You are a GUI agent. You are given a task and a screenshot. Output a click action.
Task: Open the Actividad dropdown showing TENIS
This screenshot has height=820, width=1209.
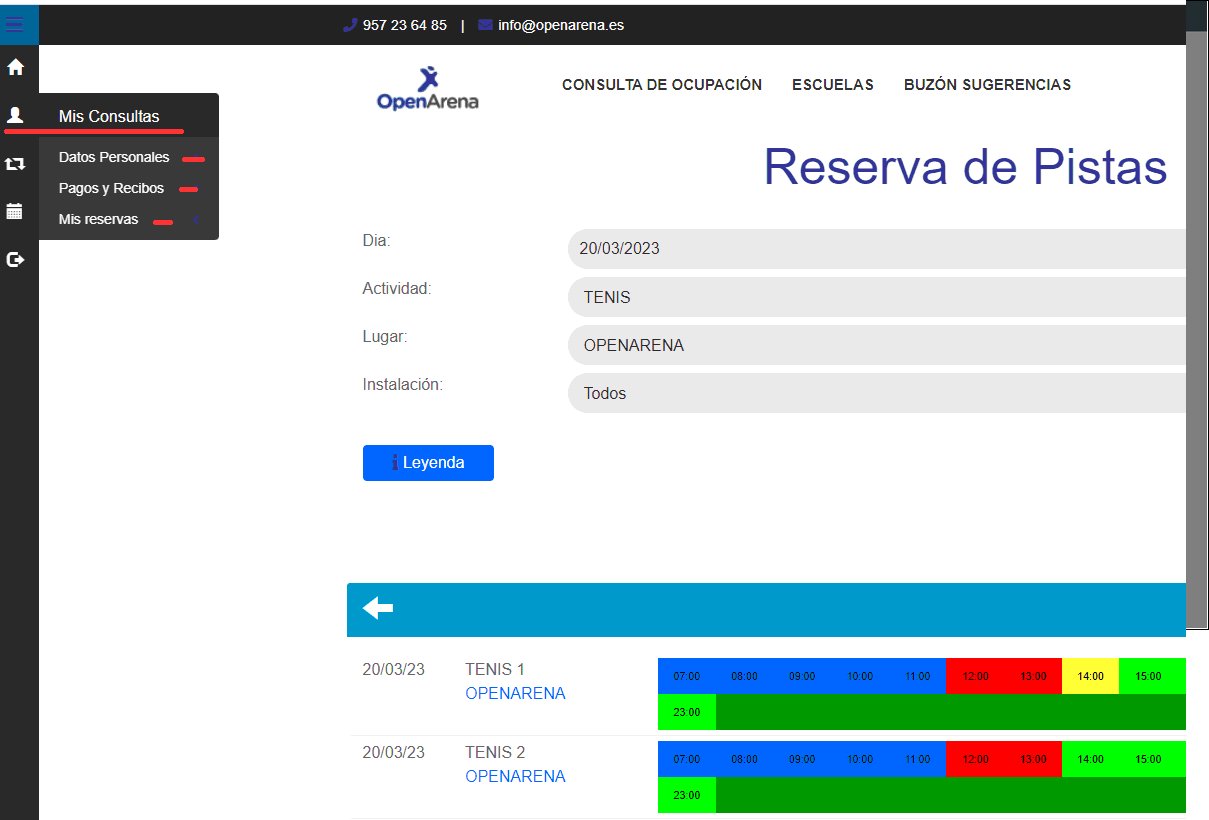pyautogui.click(x=877, y=297)
